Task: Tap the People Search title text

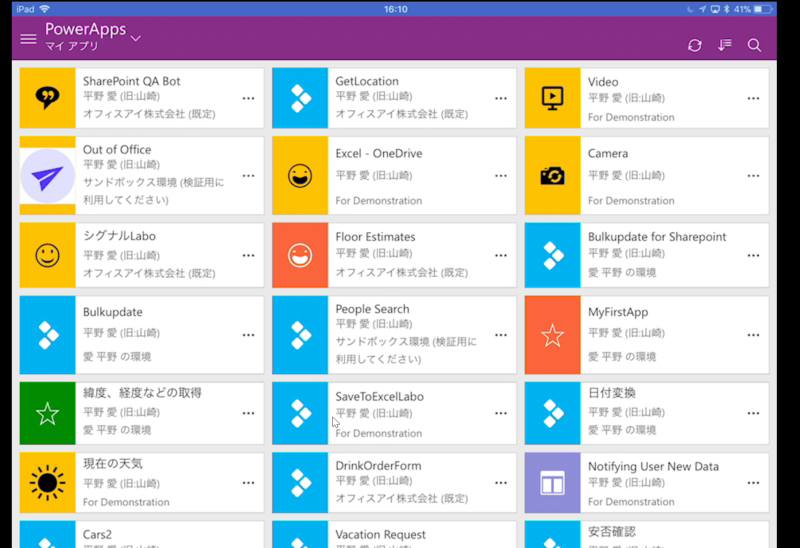Action: point(372,309)
